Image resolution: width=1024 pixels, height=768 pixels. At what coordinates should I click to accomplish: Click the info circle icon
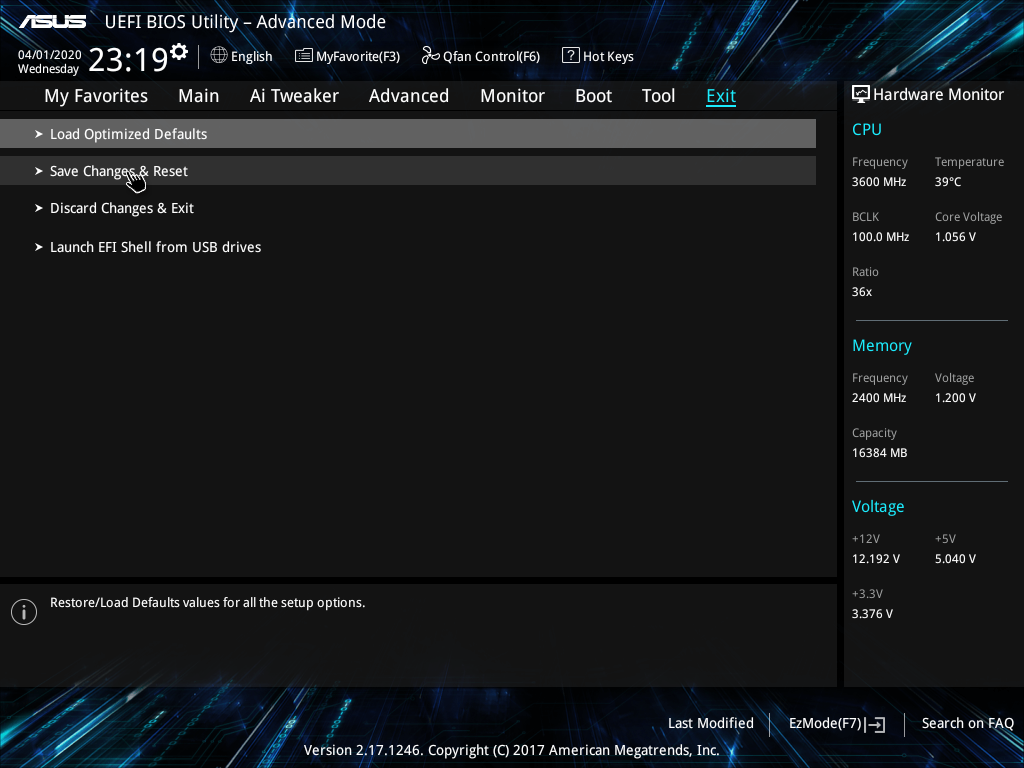pyautogui.click(x=24, y=612)
